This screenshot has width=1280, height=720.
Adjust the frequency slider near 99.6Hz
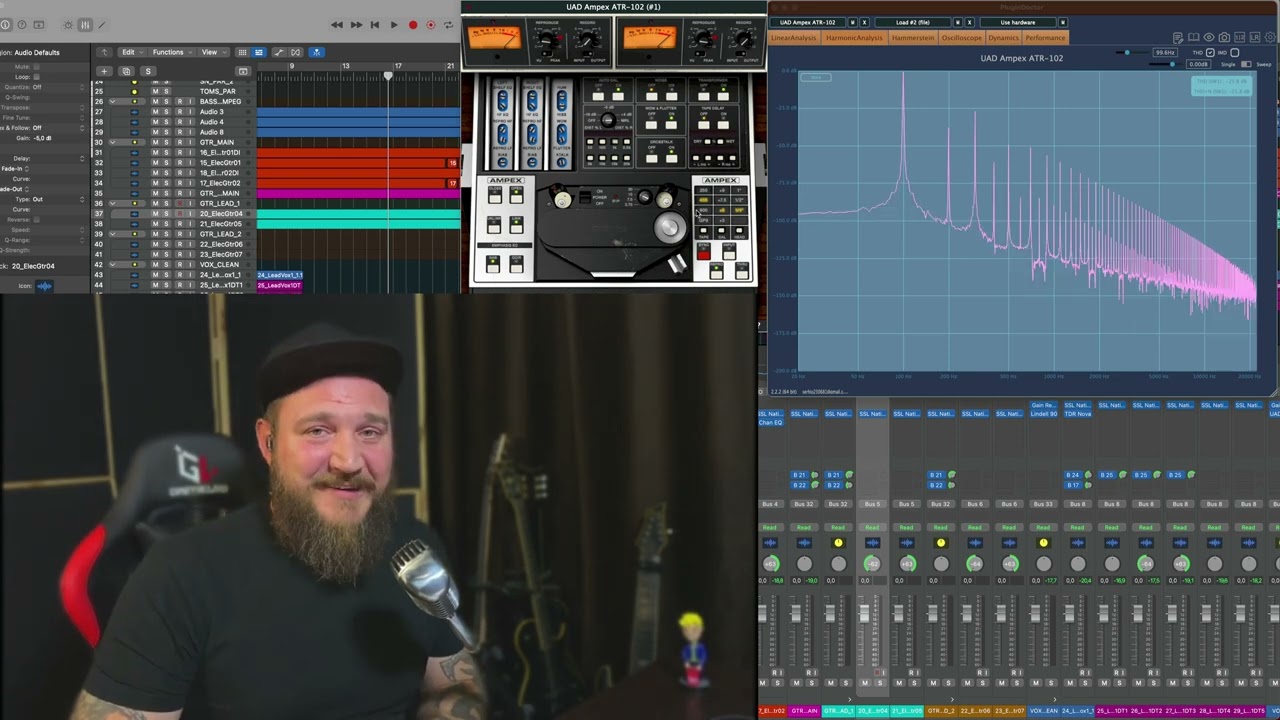click(1127, 52)
